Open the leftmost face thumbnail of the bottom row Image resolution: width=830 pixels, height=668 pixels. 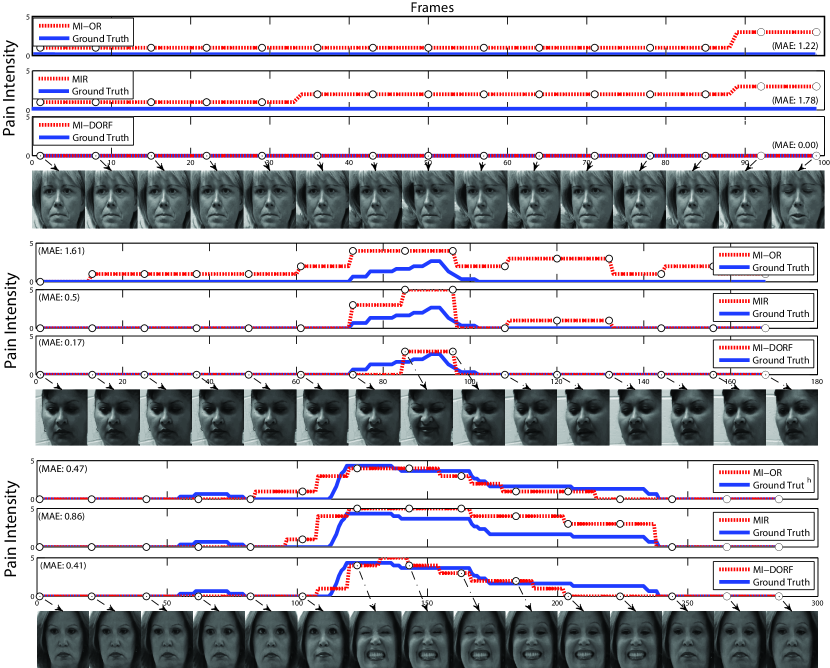(x=63, y=639)
